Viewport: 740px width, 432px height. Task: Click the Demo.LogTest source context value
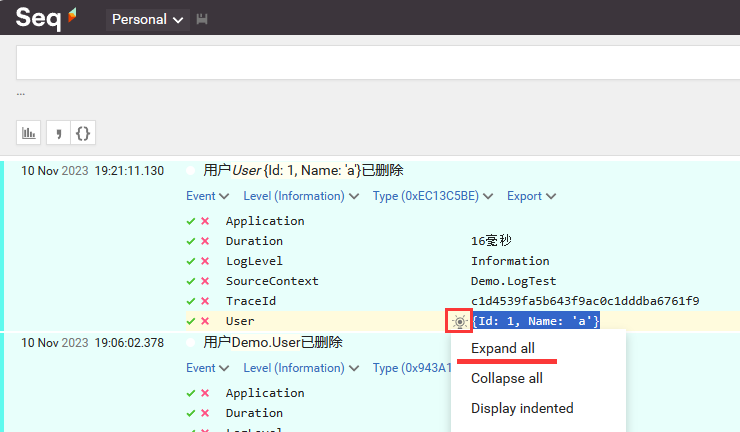(x=513, y=281)
